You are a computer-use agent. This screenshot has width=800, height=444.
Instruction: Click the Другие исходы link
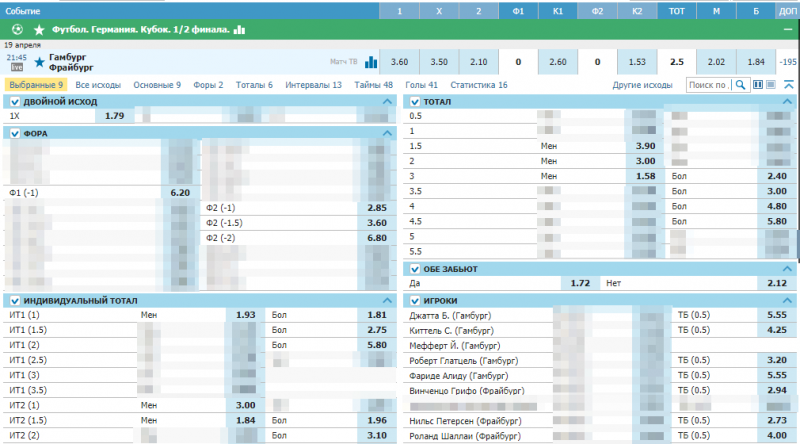click(643, 86)
